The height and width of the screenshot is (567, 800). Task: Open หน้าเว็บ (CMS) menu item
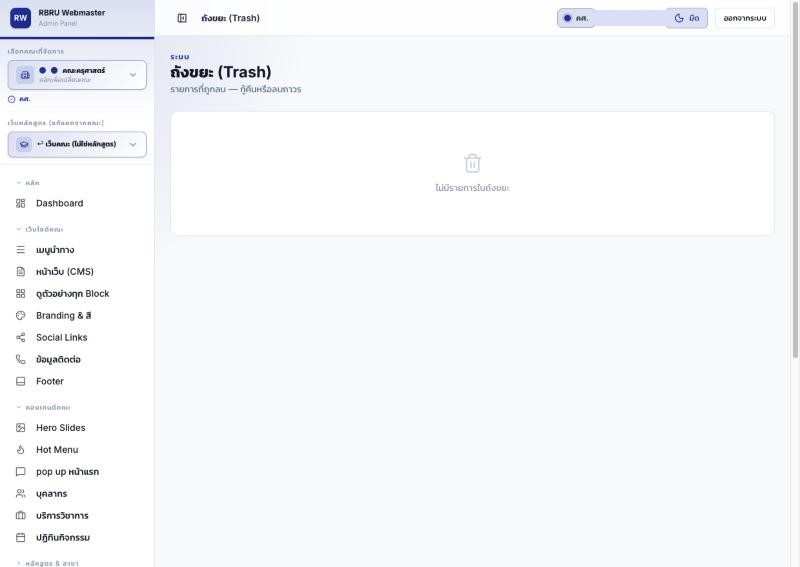[x=77, y=272]
